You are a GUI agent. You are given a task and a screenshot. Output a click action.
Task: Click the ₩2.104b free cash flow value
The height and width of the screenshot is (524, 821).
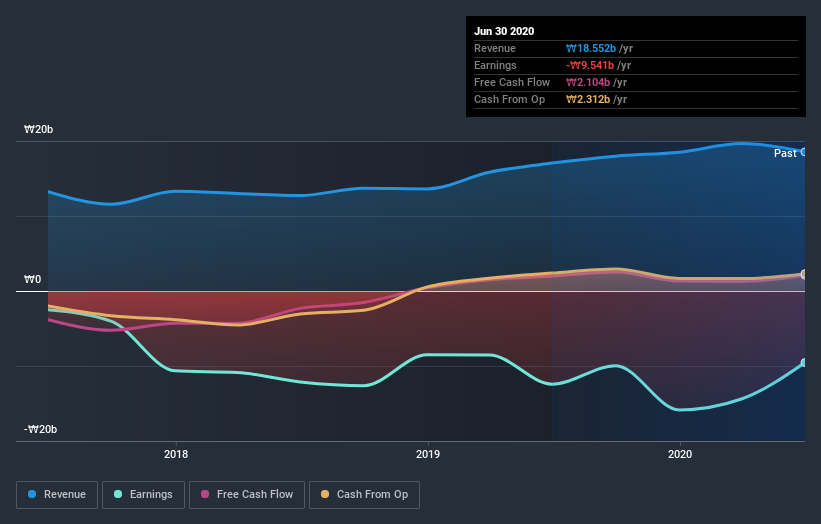click(587, 82)
